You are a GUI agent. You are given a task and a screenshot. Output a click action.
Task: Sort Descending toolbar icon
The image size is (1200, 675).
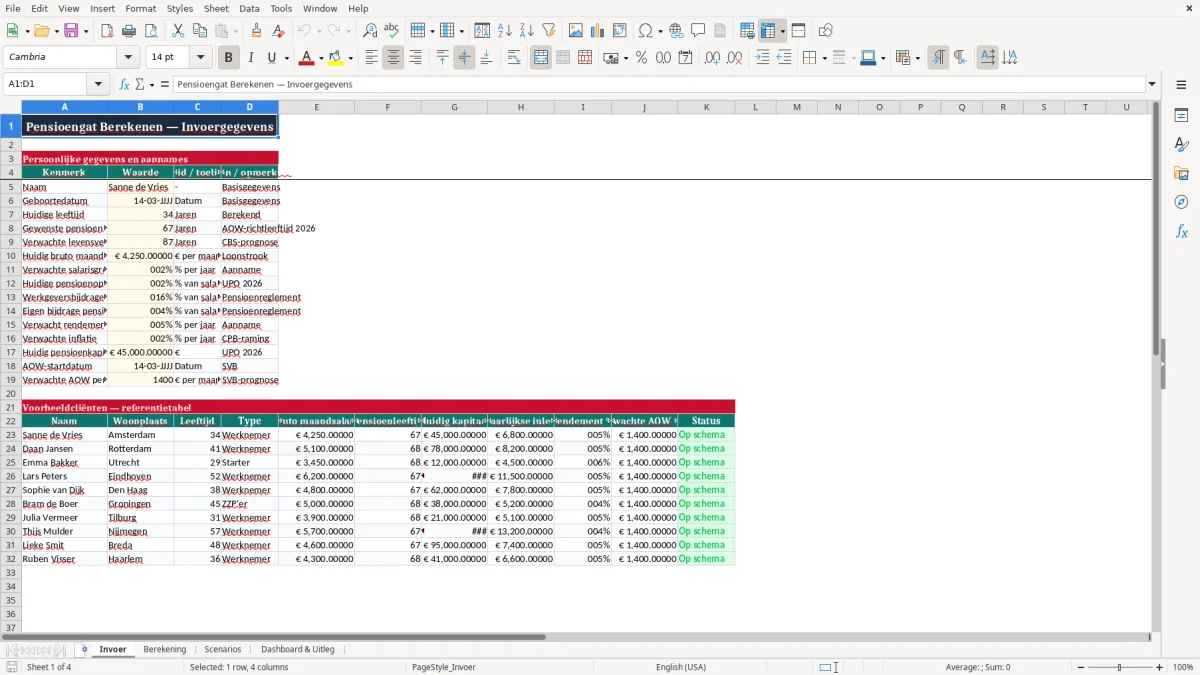point(526,31)
